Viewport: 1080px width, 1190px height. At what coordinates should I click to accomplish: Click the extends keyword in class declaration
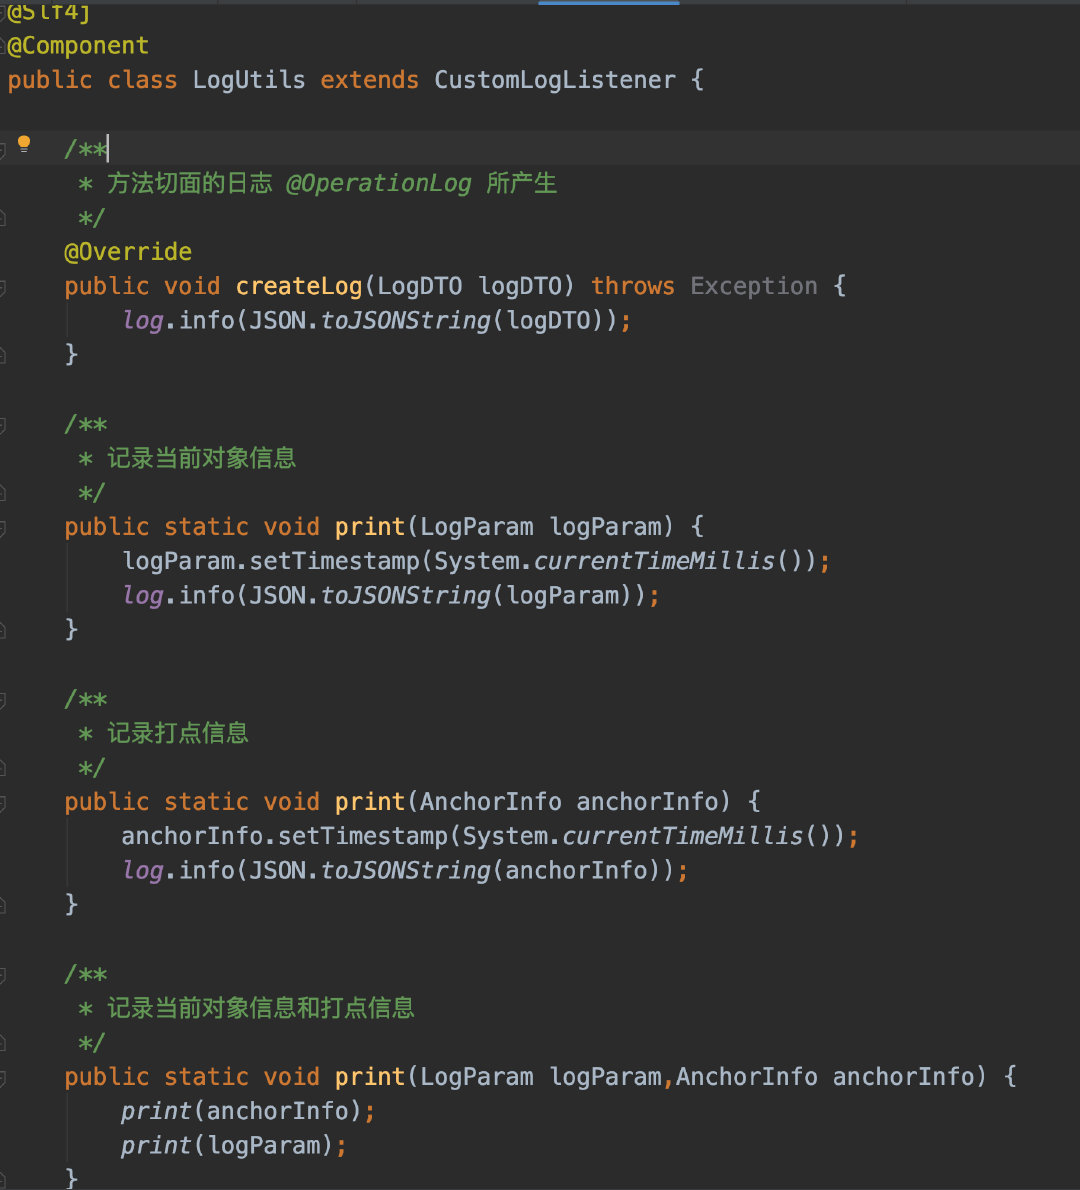coord(370,80)
